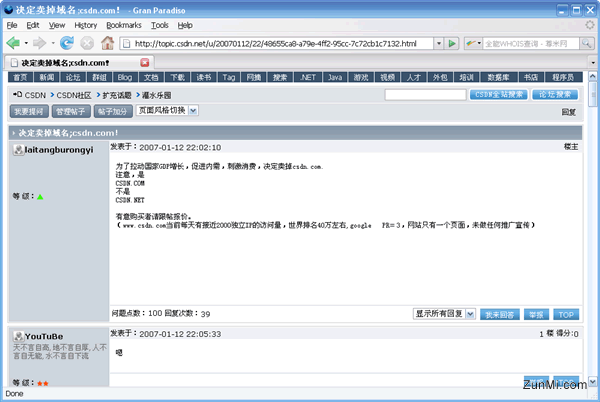Click the username laitangburongyi
Image resolution: width=600 pixels, height=402 pixels.
[x=59, y=150]
